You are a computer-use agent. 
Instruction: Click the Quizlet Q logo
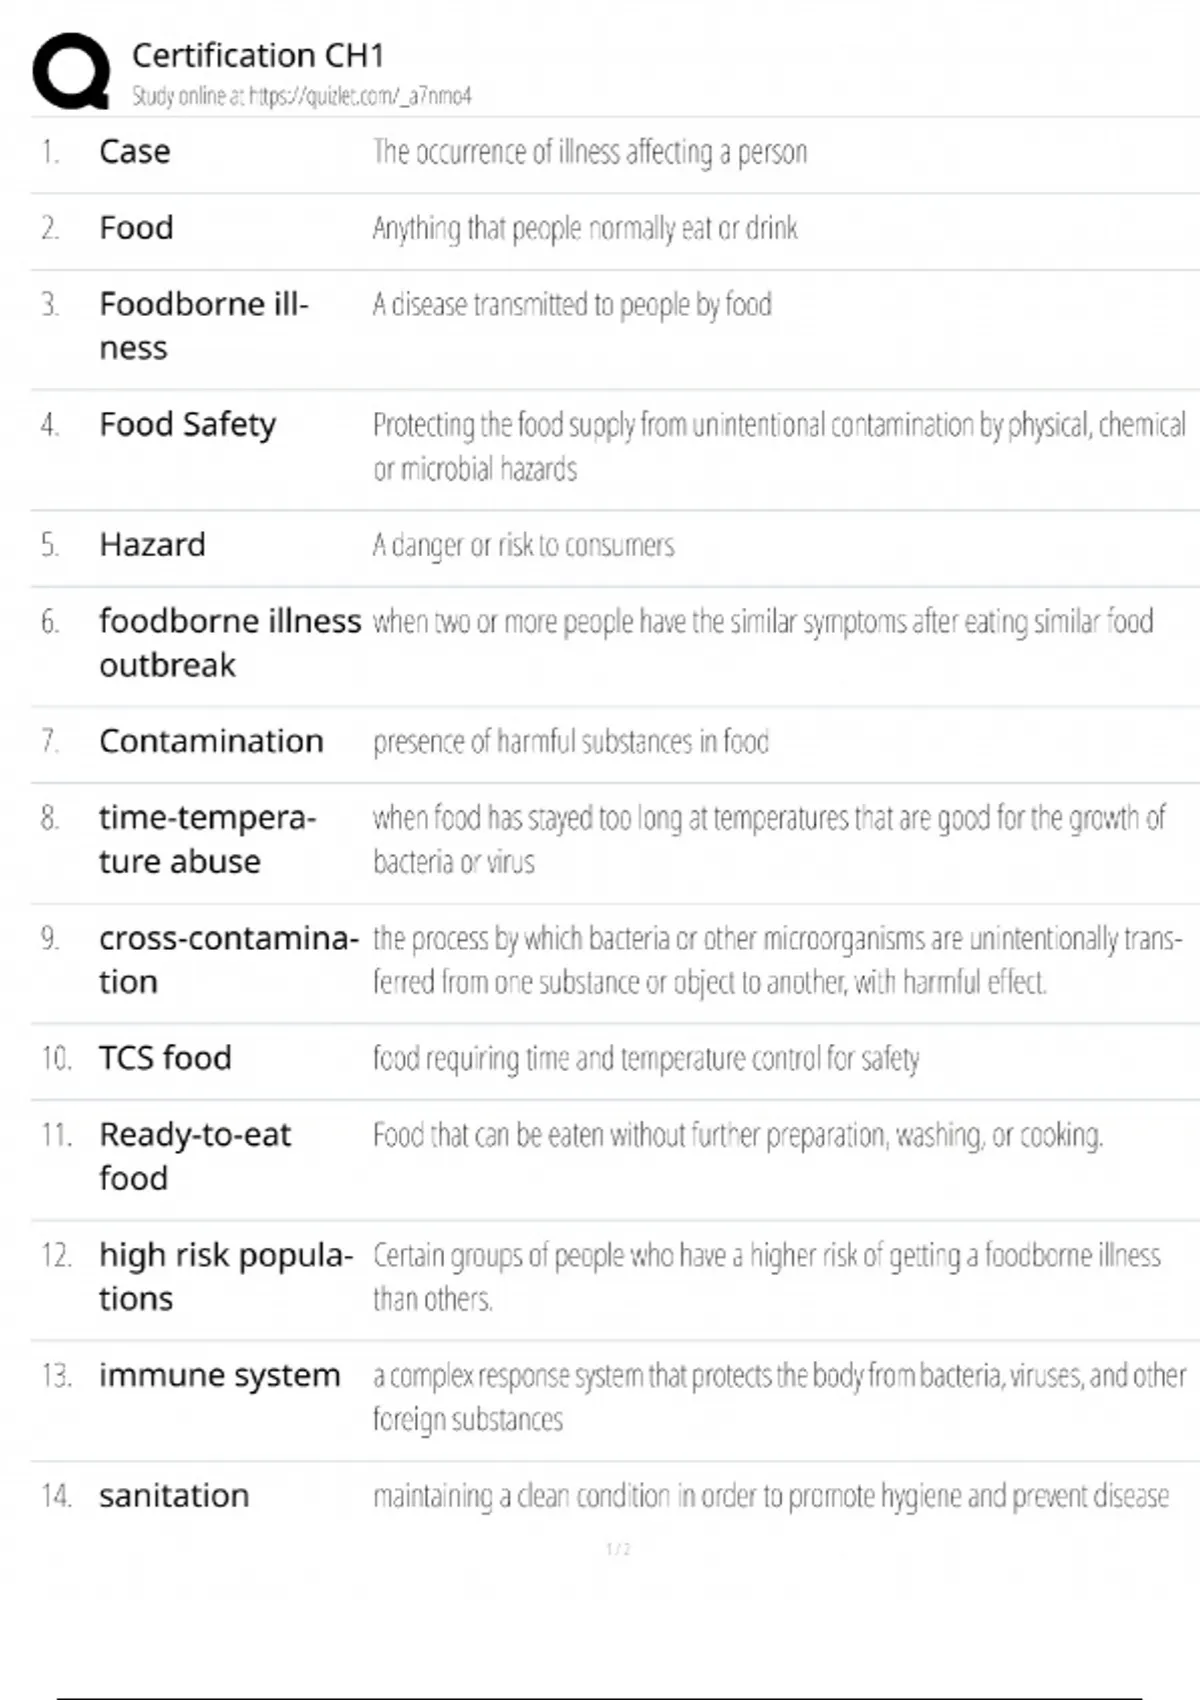(71, 71)
